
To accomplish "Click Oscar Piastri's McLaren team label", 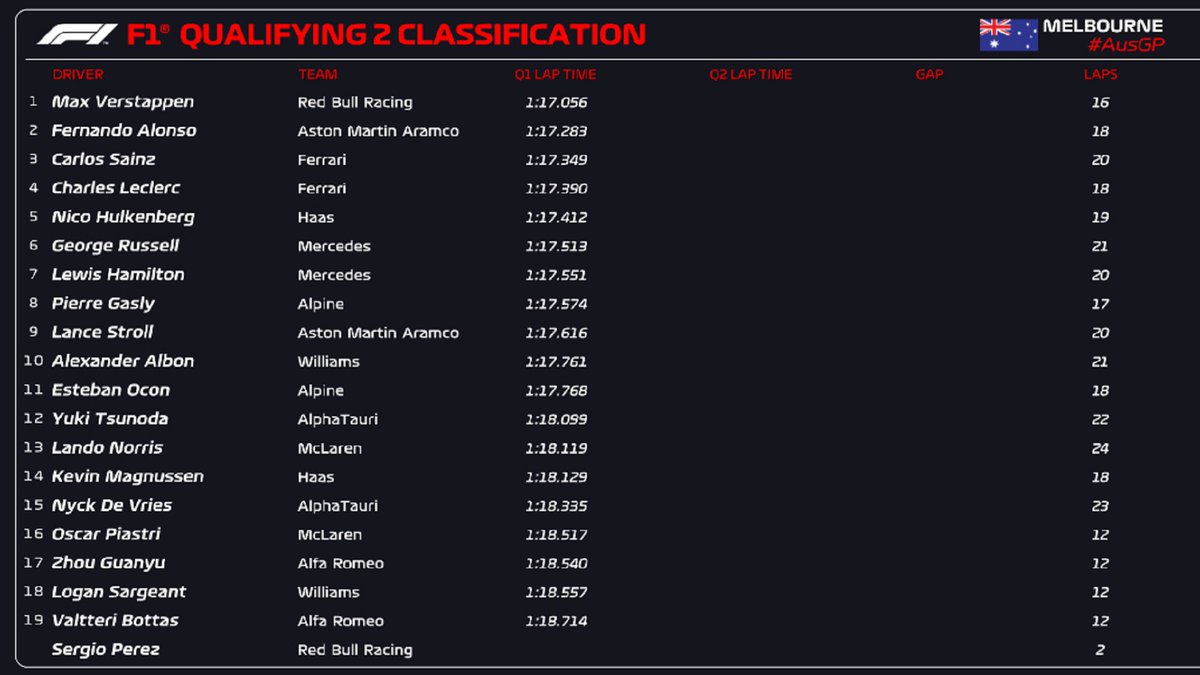I will pyautogui.click(x=330, y=535).
